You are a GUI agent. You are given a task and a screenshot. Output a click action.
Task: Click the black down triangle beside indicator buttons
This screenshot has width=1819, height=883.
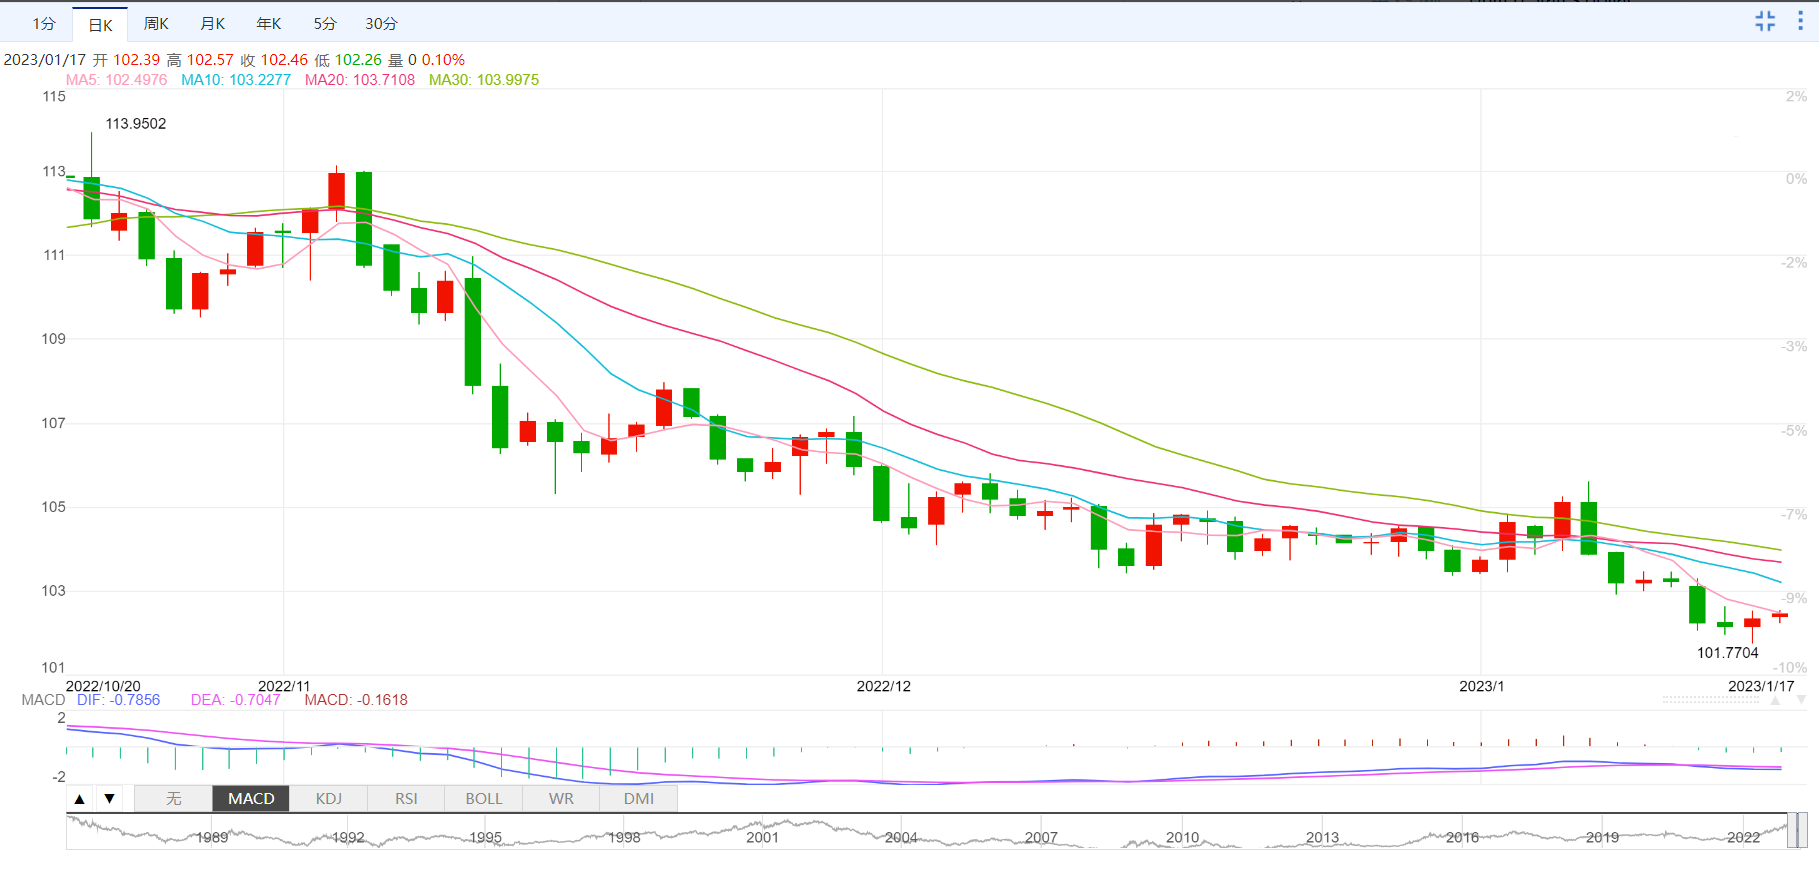110,799
